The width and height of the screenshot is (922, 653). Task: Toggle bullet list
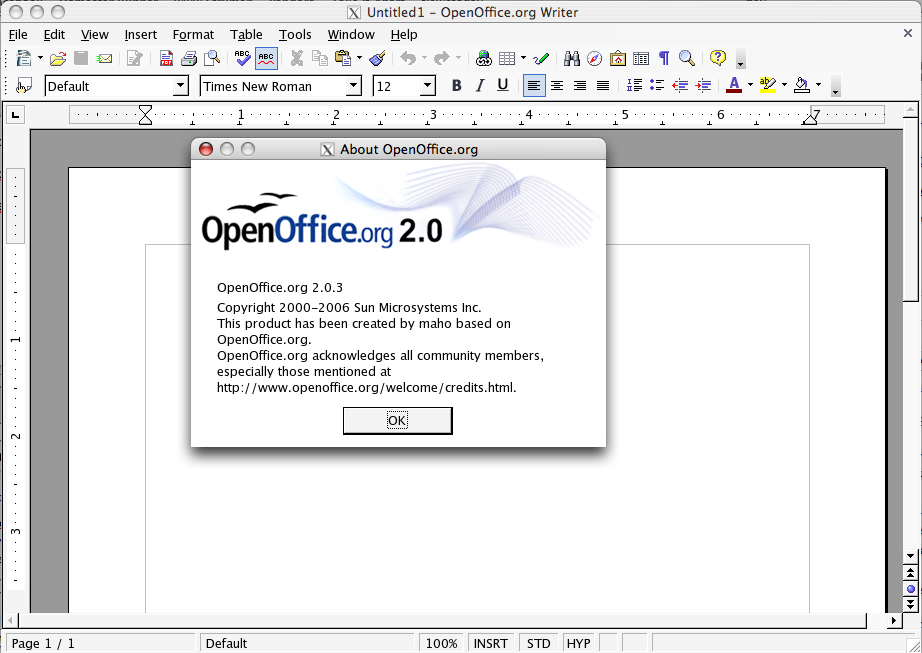[x=657, y=86]
